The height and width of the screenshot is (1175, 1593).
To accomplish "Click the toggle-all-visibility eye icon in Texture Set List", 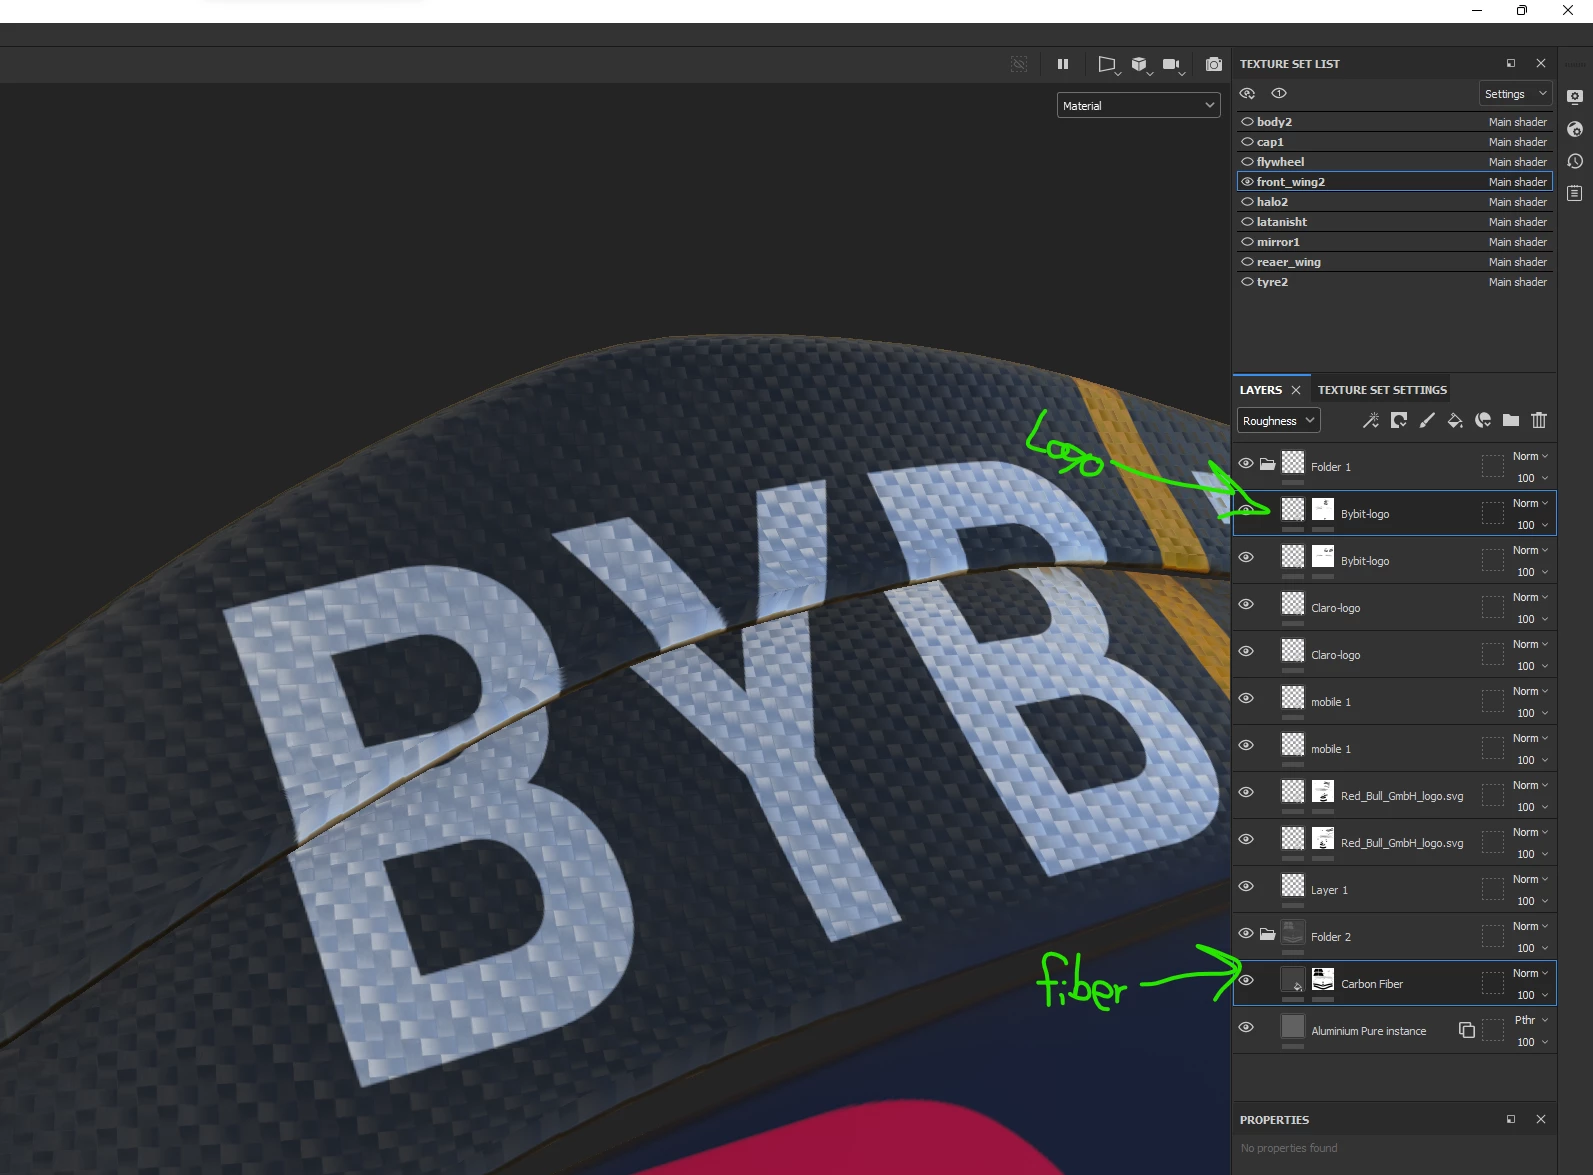I will [x=1247, y=93].
